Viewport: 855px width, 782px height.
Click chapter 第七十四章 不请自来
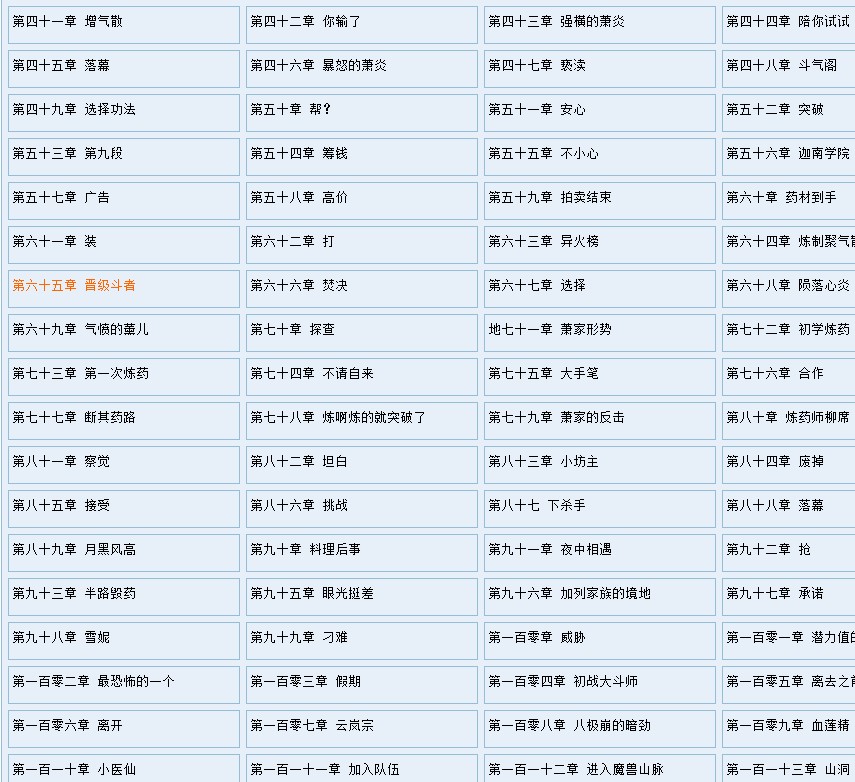pos(312,374)
